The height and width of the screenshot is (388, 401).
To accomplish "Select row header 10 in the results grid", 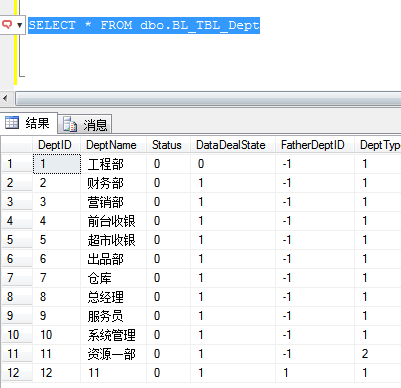I will (17, 335).
